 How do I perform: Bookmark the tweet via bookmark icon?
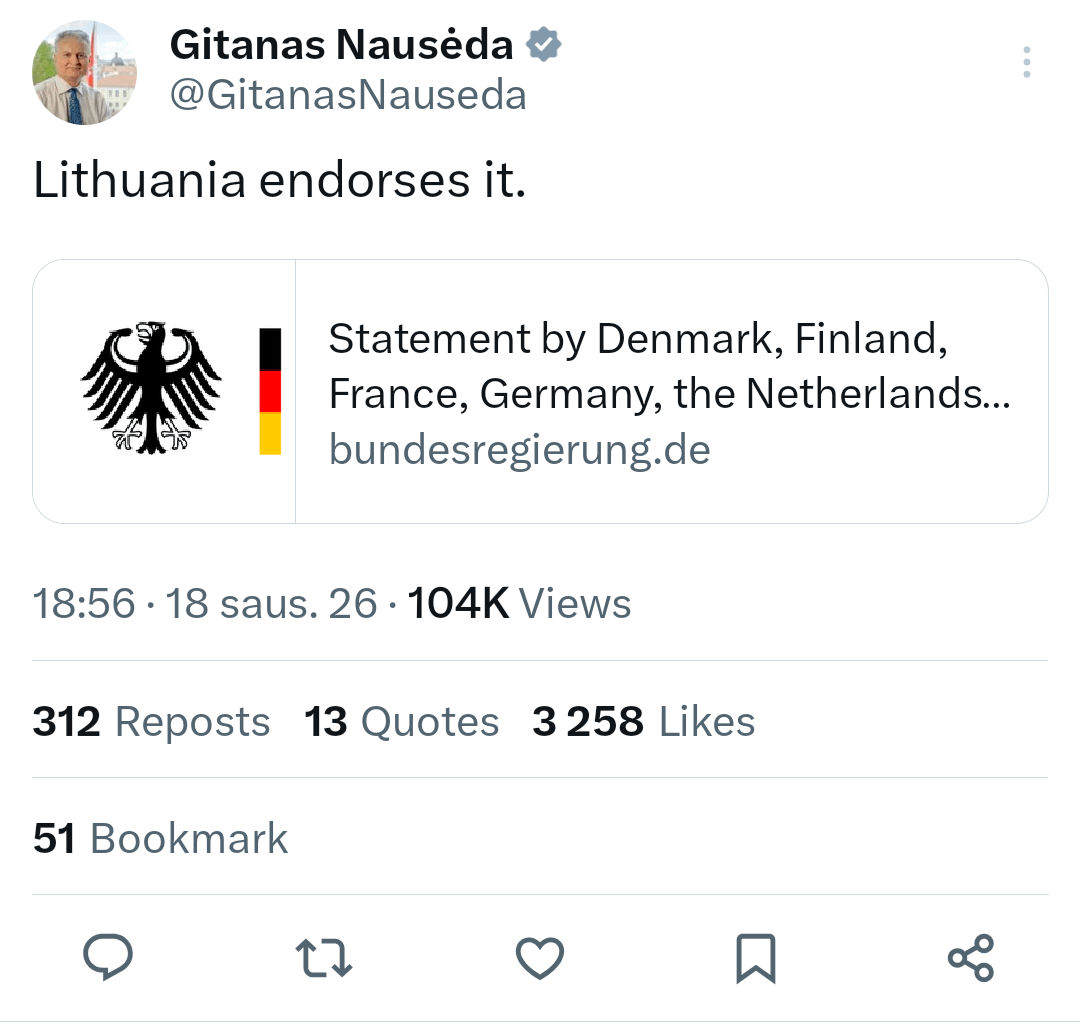pyautogui.click(x=755, y=956)
